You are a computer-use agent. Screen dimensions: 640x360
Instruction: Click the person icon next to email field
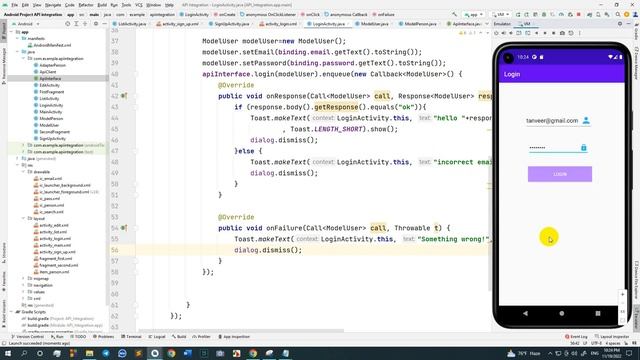[586, 120]
